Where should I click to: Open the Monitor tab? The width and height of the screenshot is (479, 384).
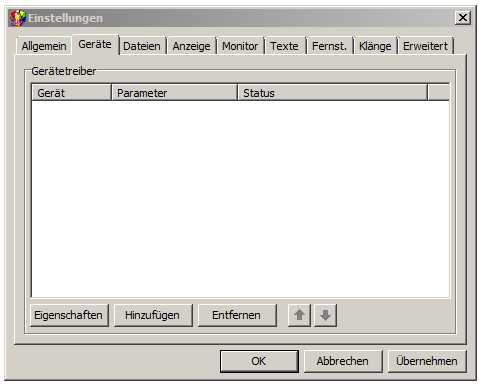(240, 46)
